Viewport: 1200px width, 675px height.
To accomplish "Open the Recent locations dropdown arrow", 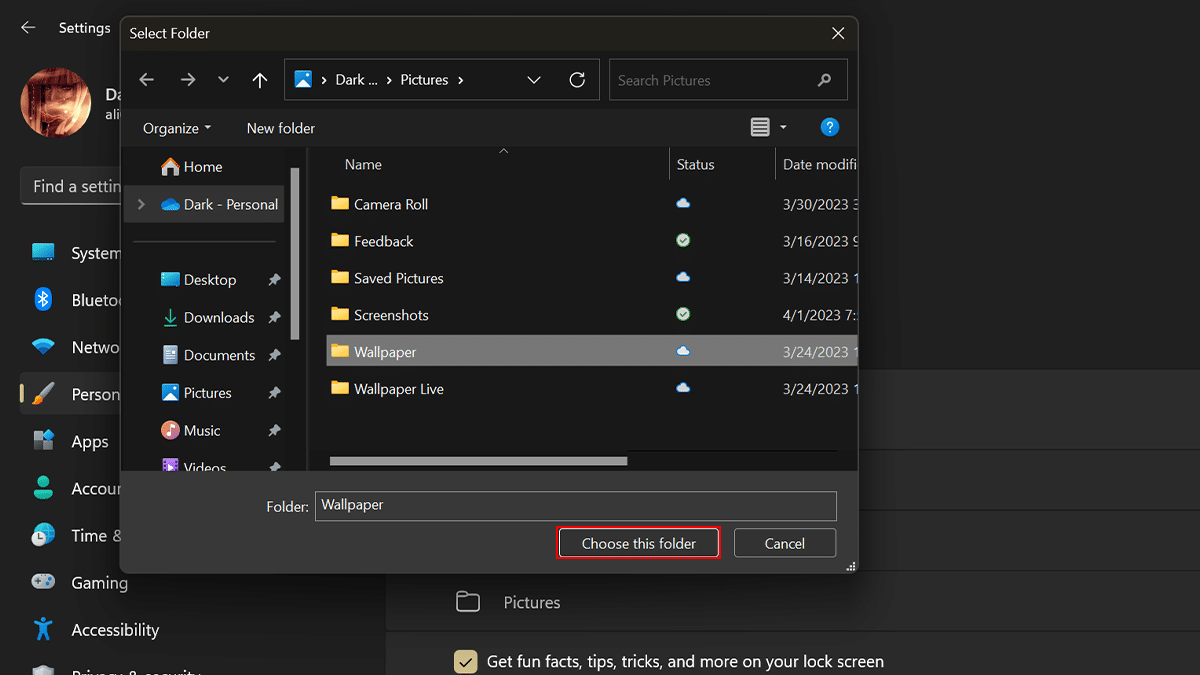I will coord(223,80).
